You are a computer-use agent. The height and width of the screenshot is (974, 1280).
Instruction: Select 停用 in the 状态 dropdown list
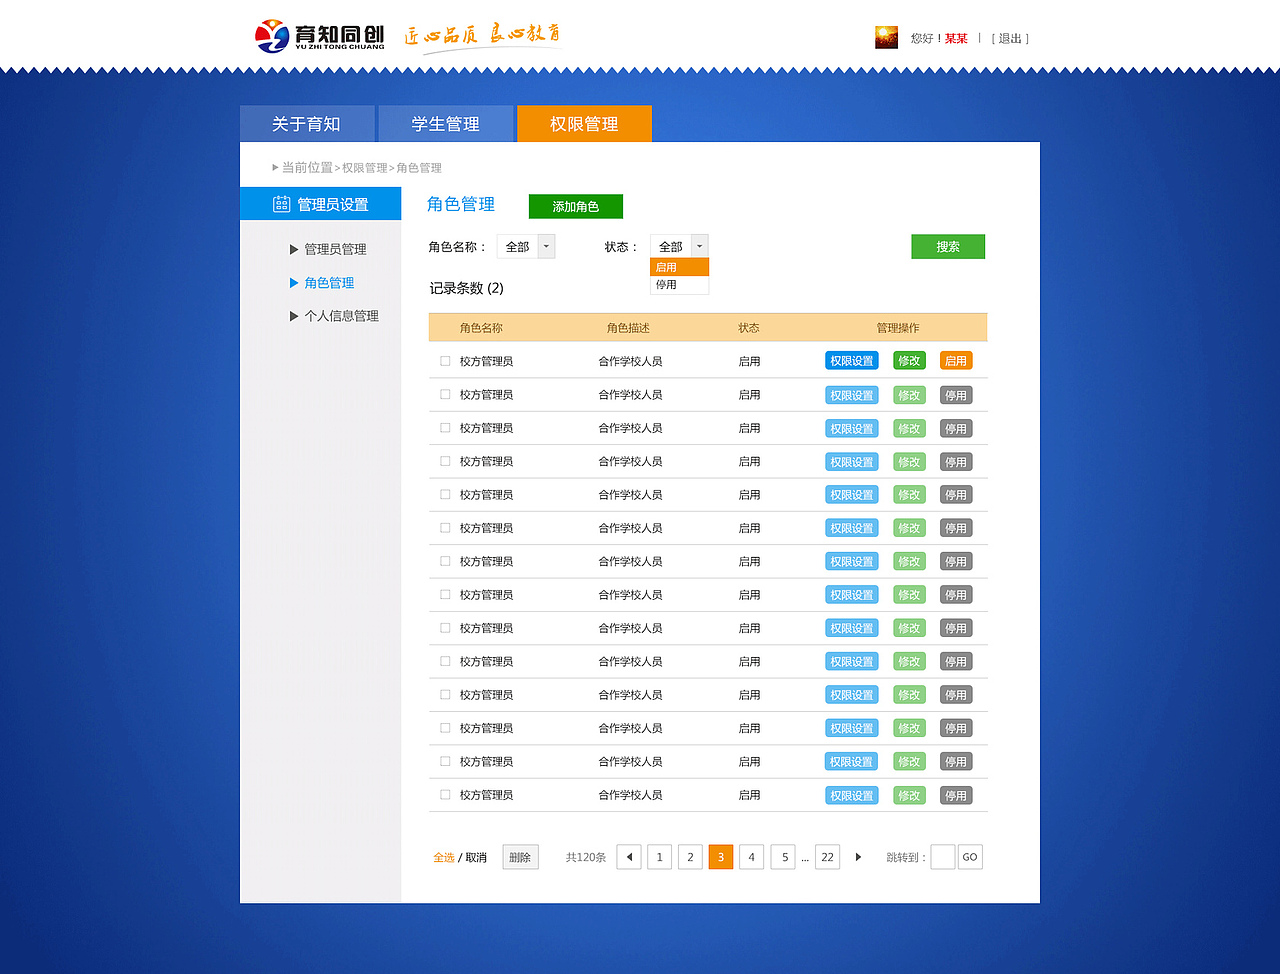click(x=679, y=285)
